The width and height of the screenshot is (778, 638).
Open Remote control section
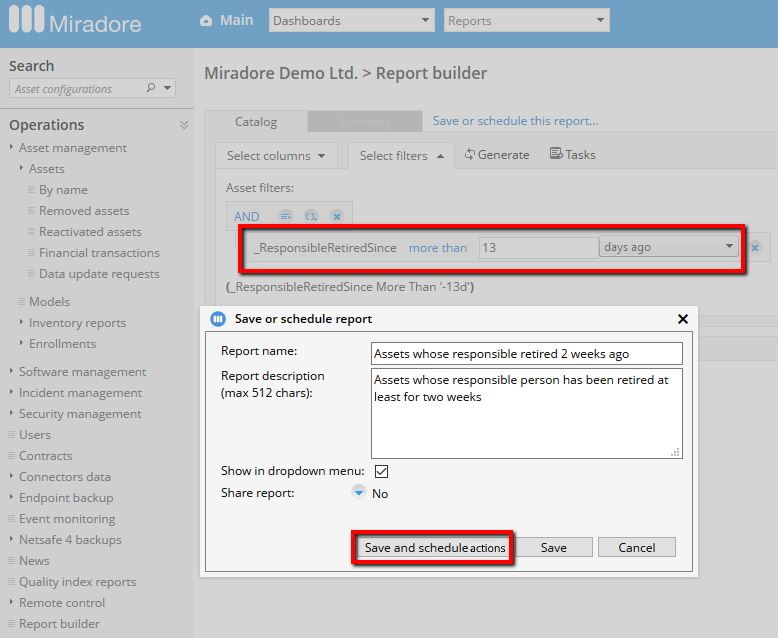tap(62, 602)
